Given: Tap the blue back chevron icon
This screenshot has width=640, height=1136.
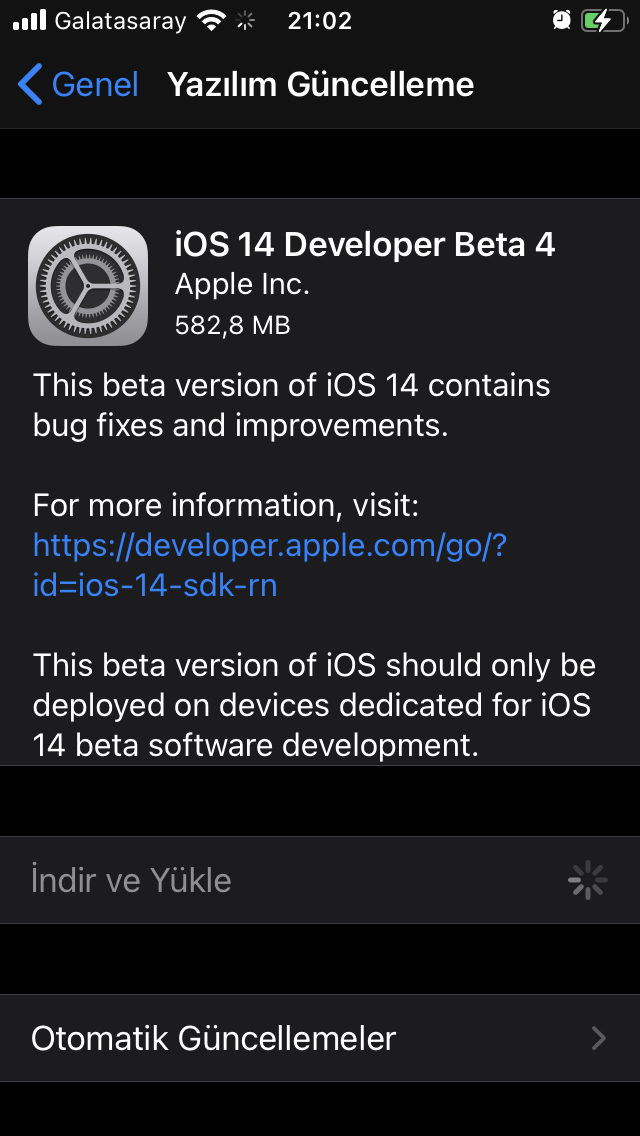Looking at the screenshot, I should click(x=30, y=84).
